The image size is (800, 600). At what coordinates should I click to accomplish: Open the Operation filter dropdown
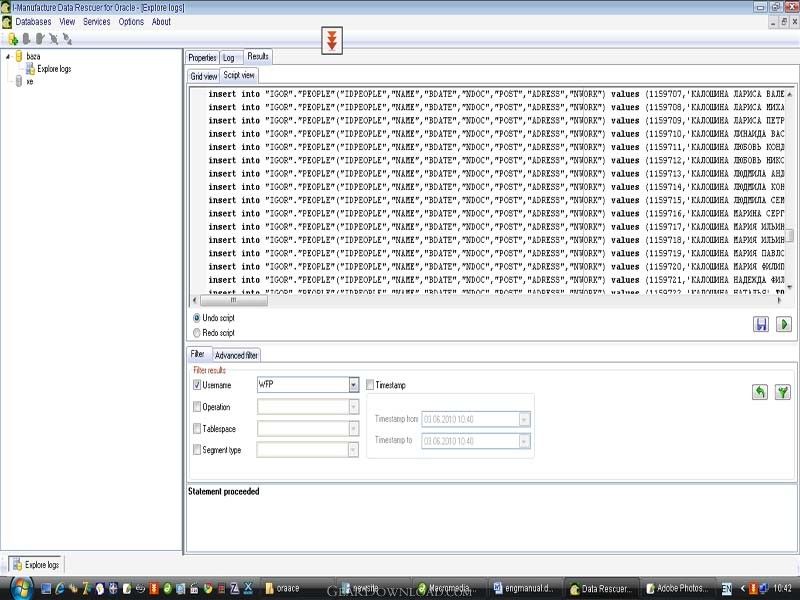[x=354, y=407]
